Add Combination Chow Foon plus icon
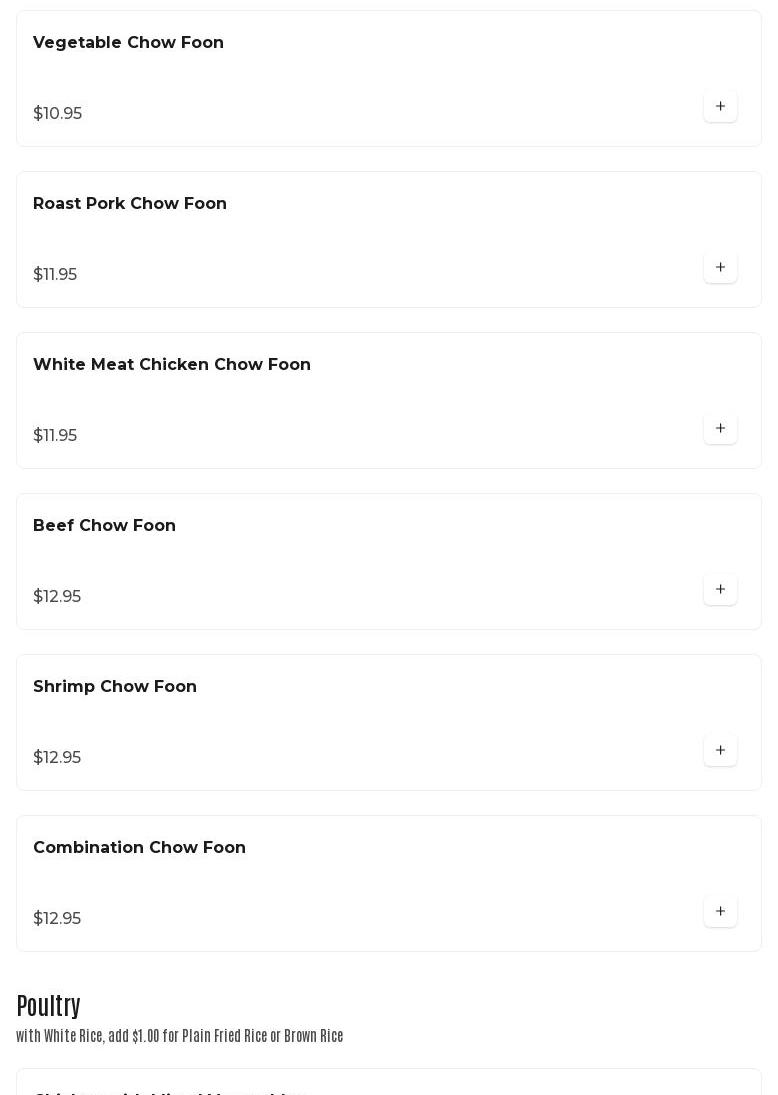Screen dimensions: 778x1095 click(720, 911)
